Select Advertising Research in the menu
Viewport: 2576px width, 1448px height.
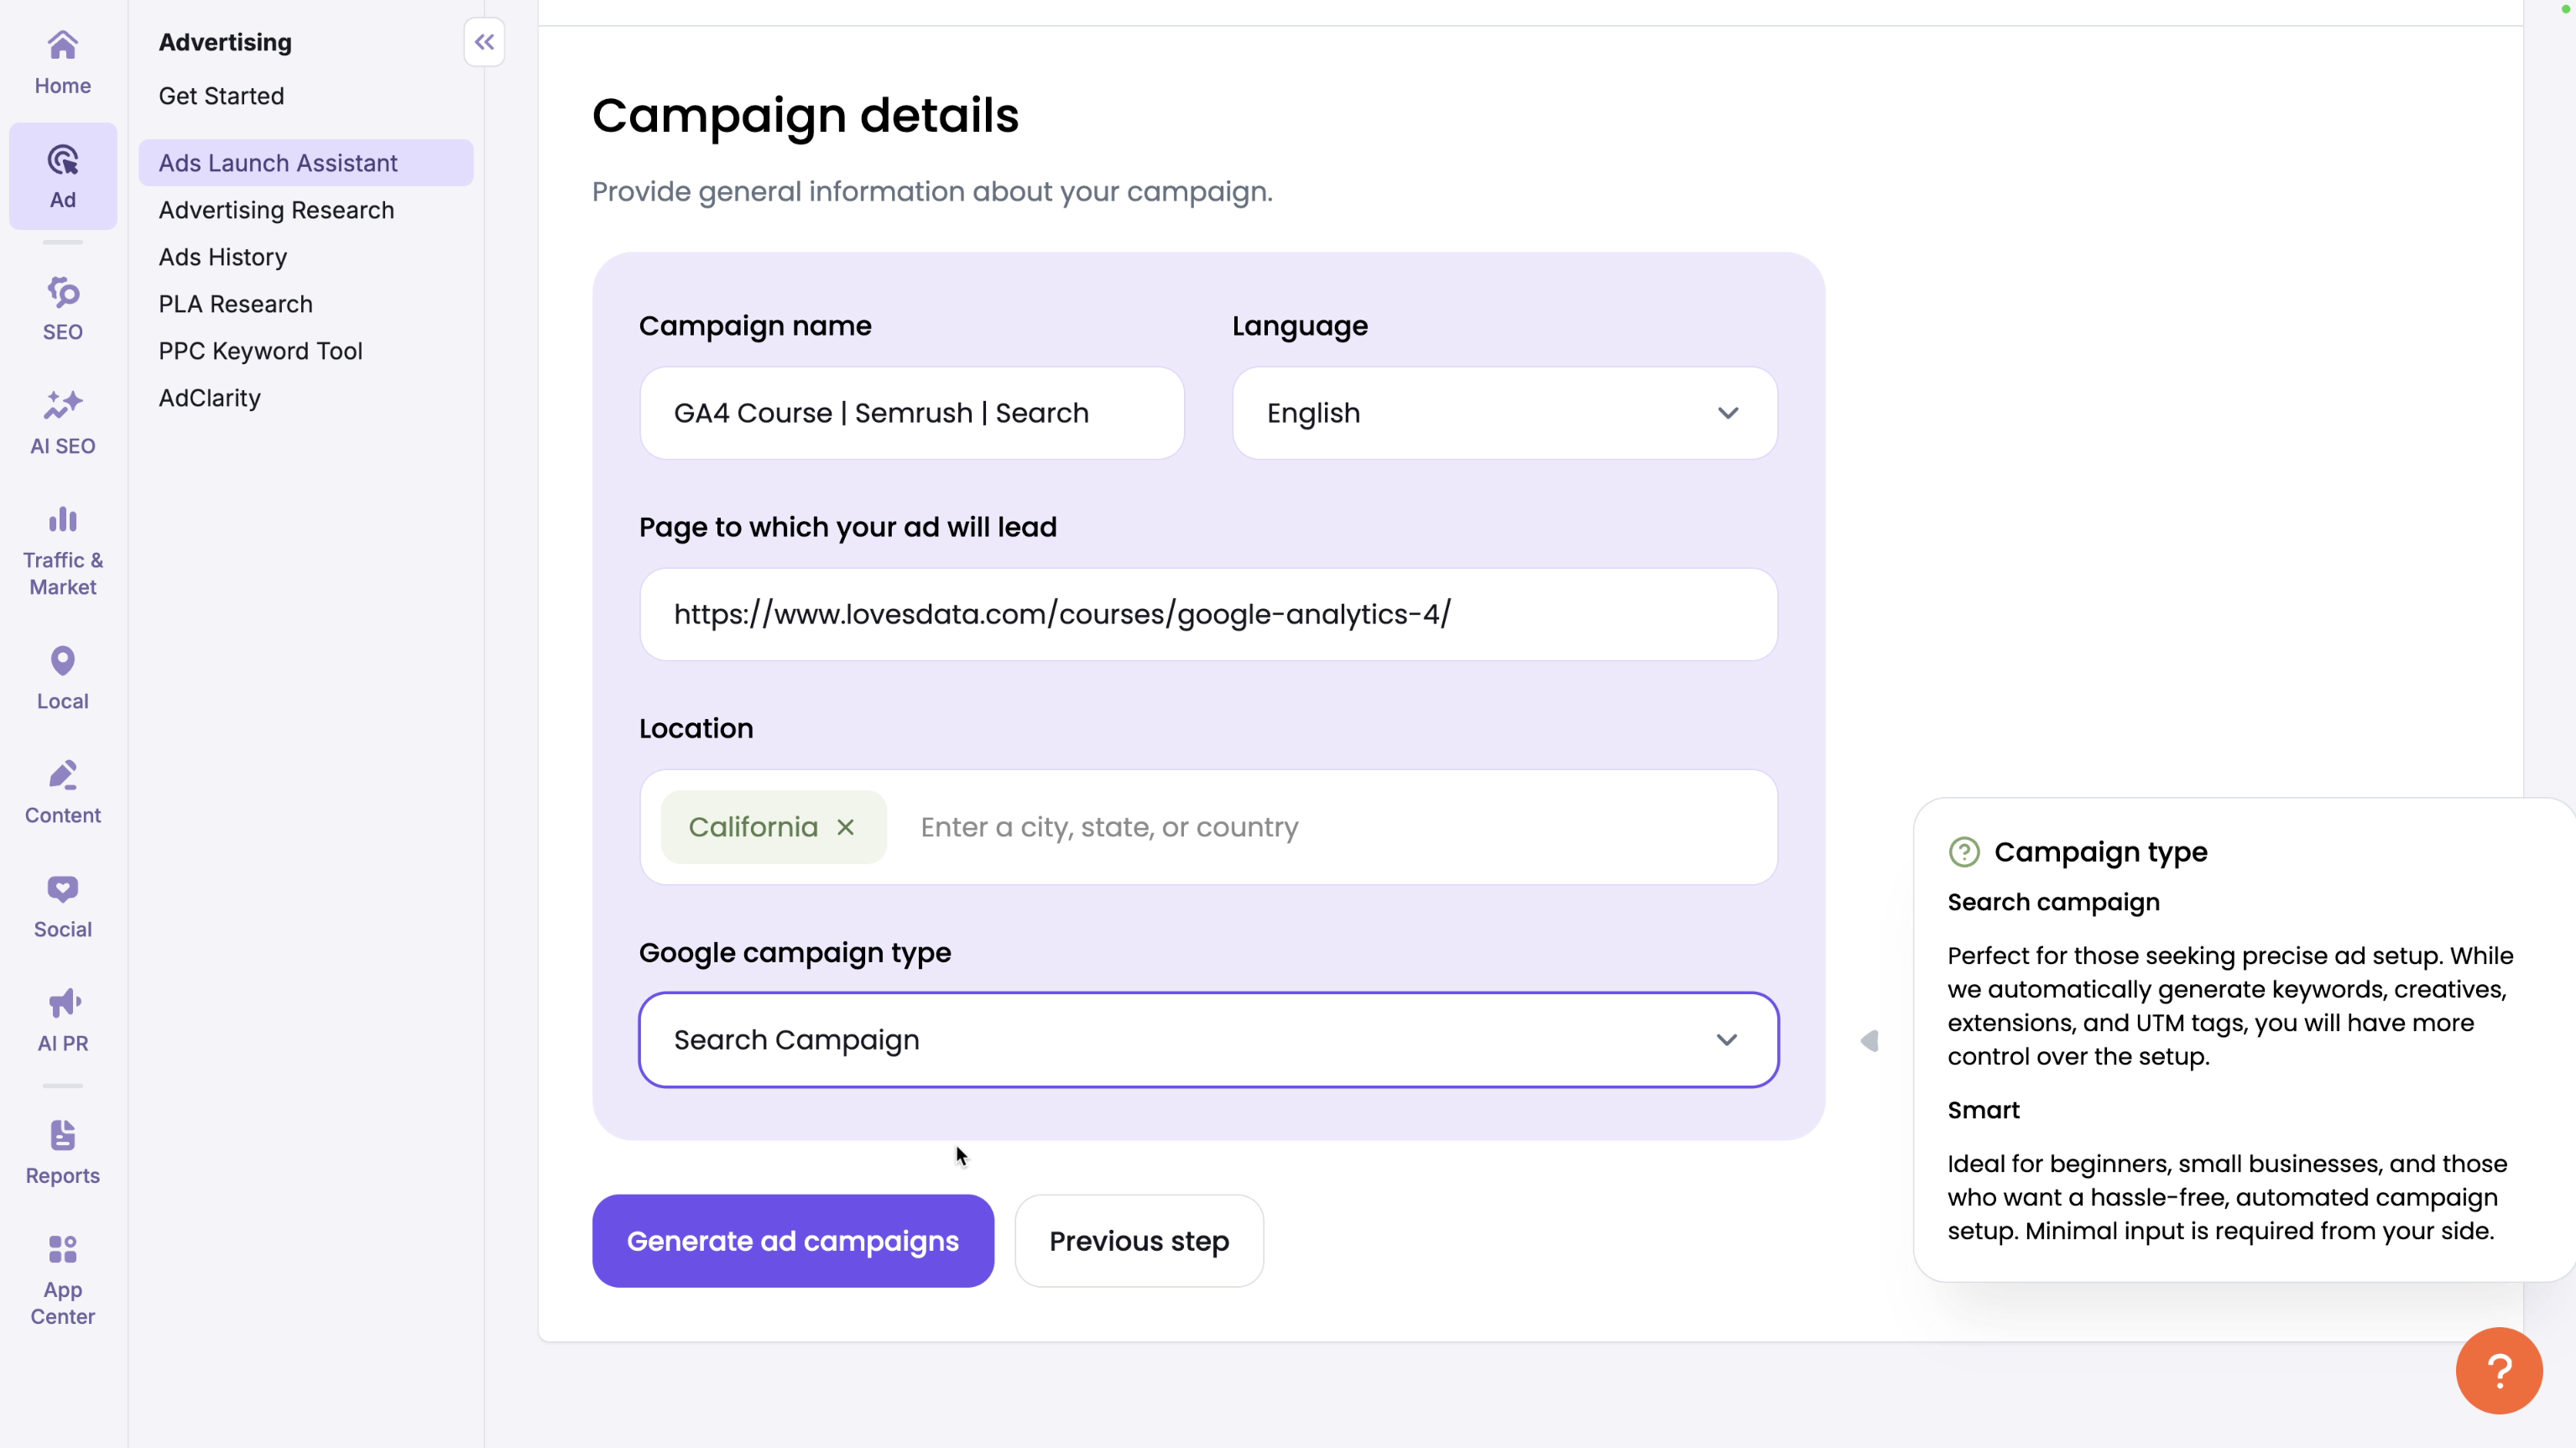[275, 210]
